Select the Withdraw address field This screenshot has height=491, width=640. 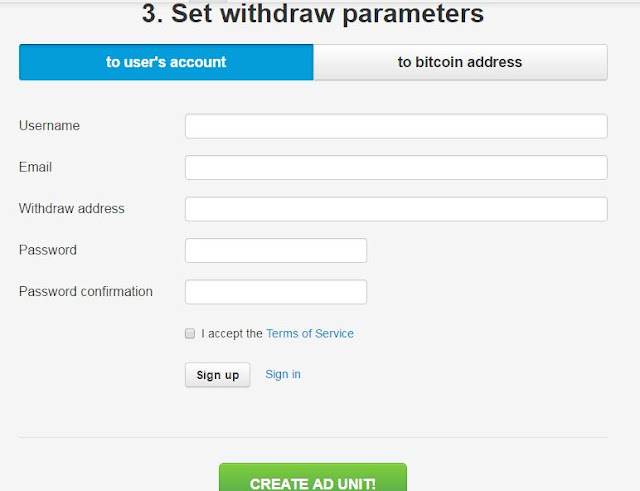pyautogui.click(x=396, y=209)
